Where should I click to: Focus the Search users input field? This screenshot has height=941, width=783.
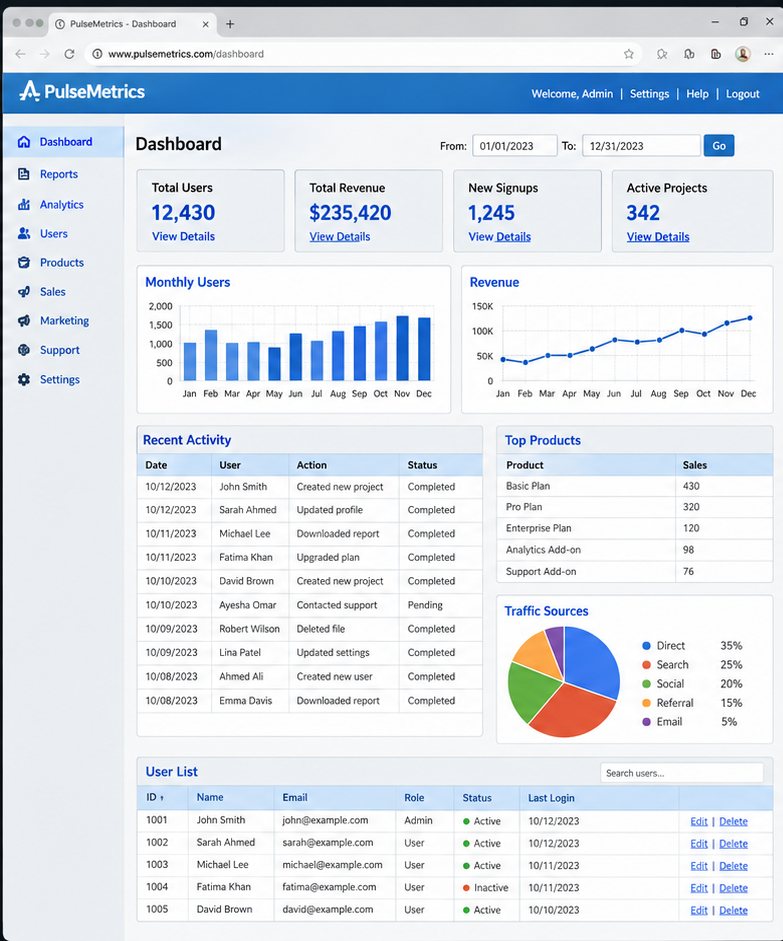point(682,773)
